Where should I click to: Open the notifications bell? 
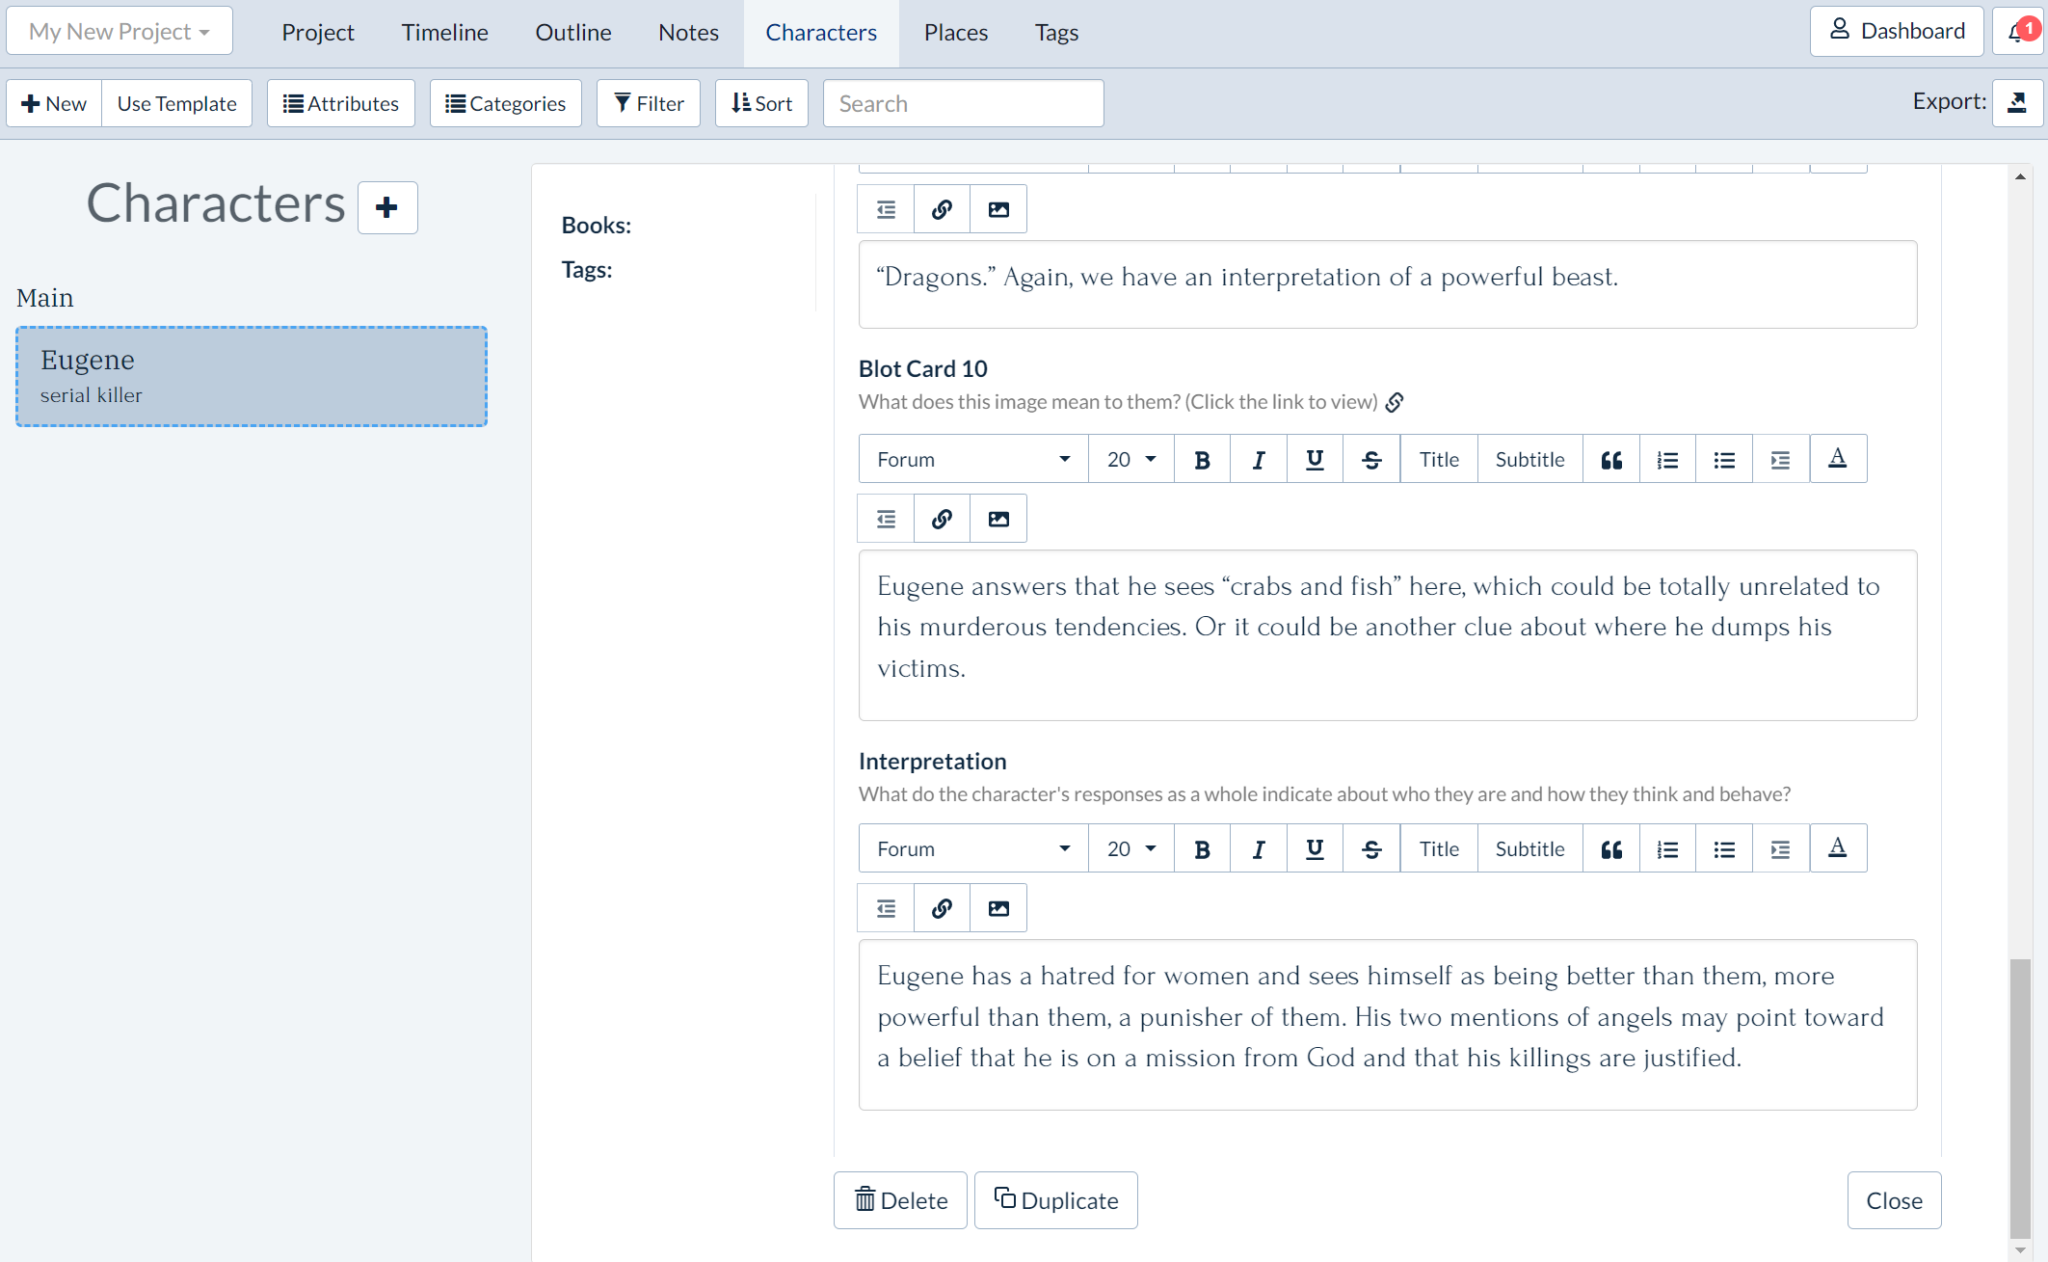[x=2018, y=32]
